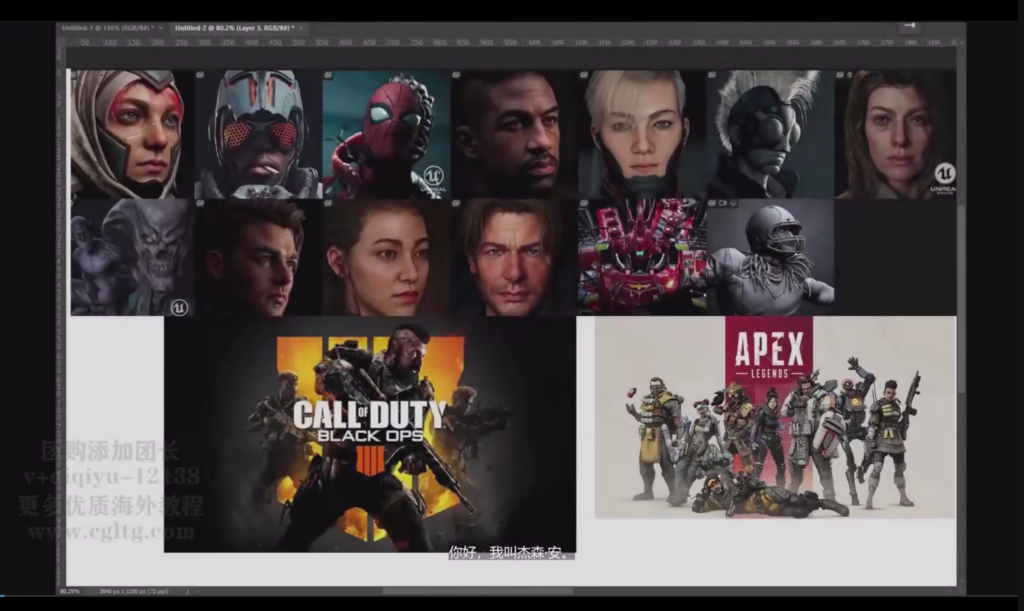Click the document dimensions info in status bar

click(x=134, y=591)
